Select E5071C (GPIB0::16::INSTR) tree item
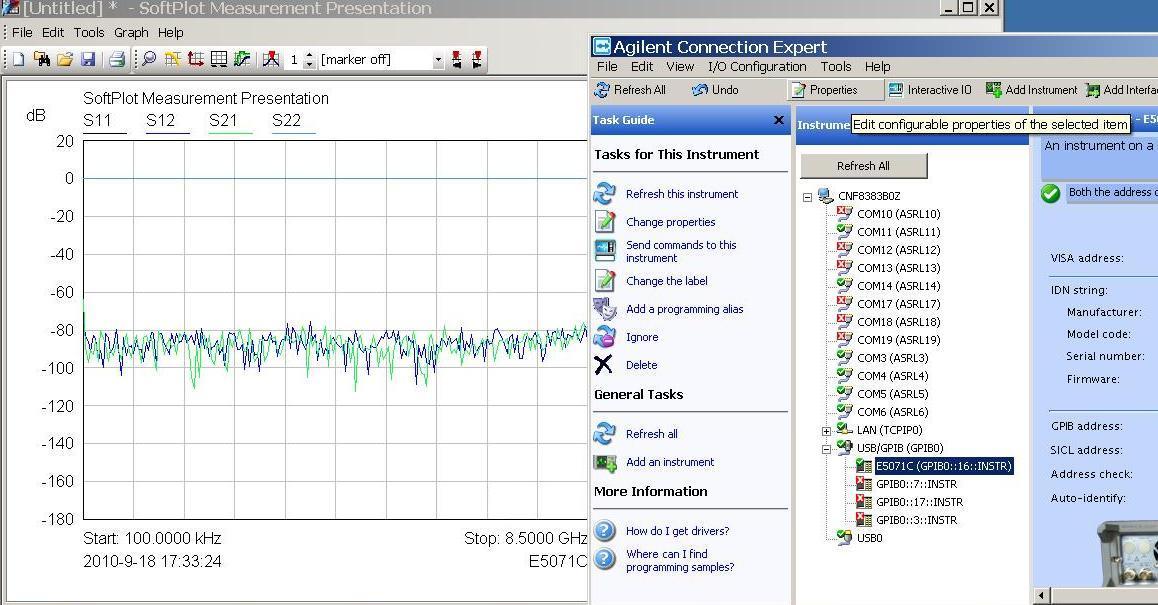Screen dimensions: 1158x605 point(944,466)
